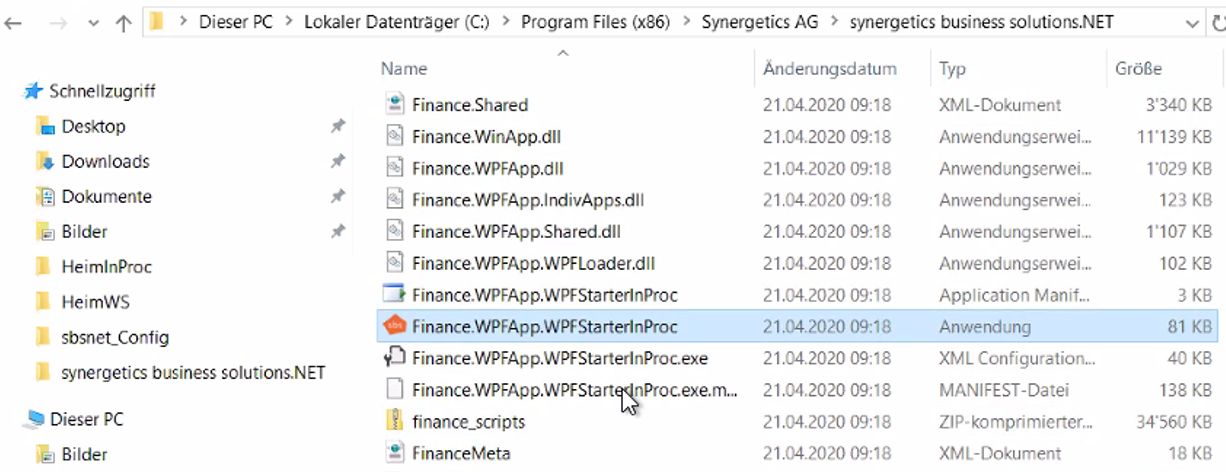The width and height of the screenshot is (1226, 472).
Task: Select Dieser PC in the navigation pane
Action: (86, 420)
